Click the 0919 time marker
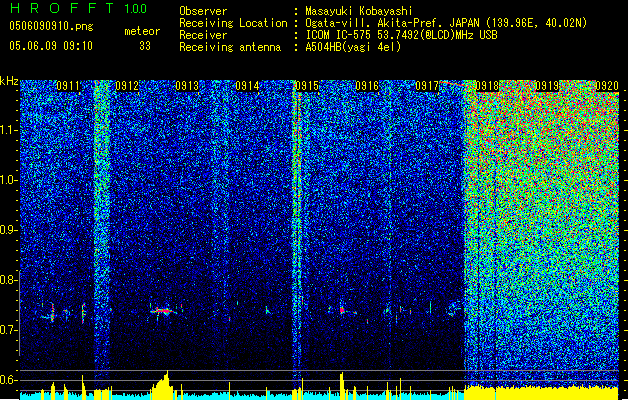Viewport: 629px width, 400px height. pyautogui.click(x=547, y=86)
